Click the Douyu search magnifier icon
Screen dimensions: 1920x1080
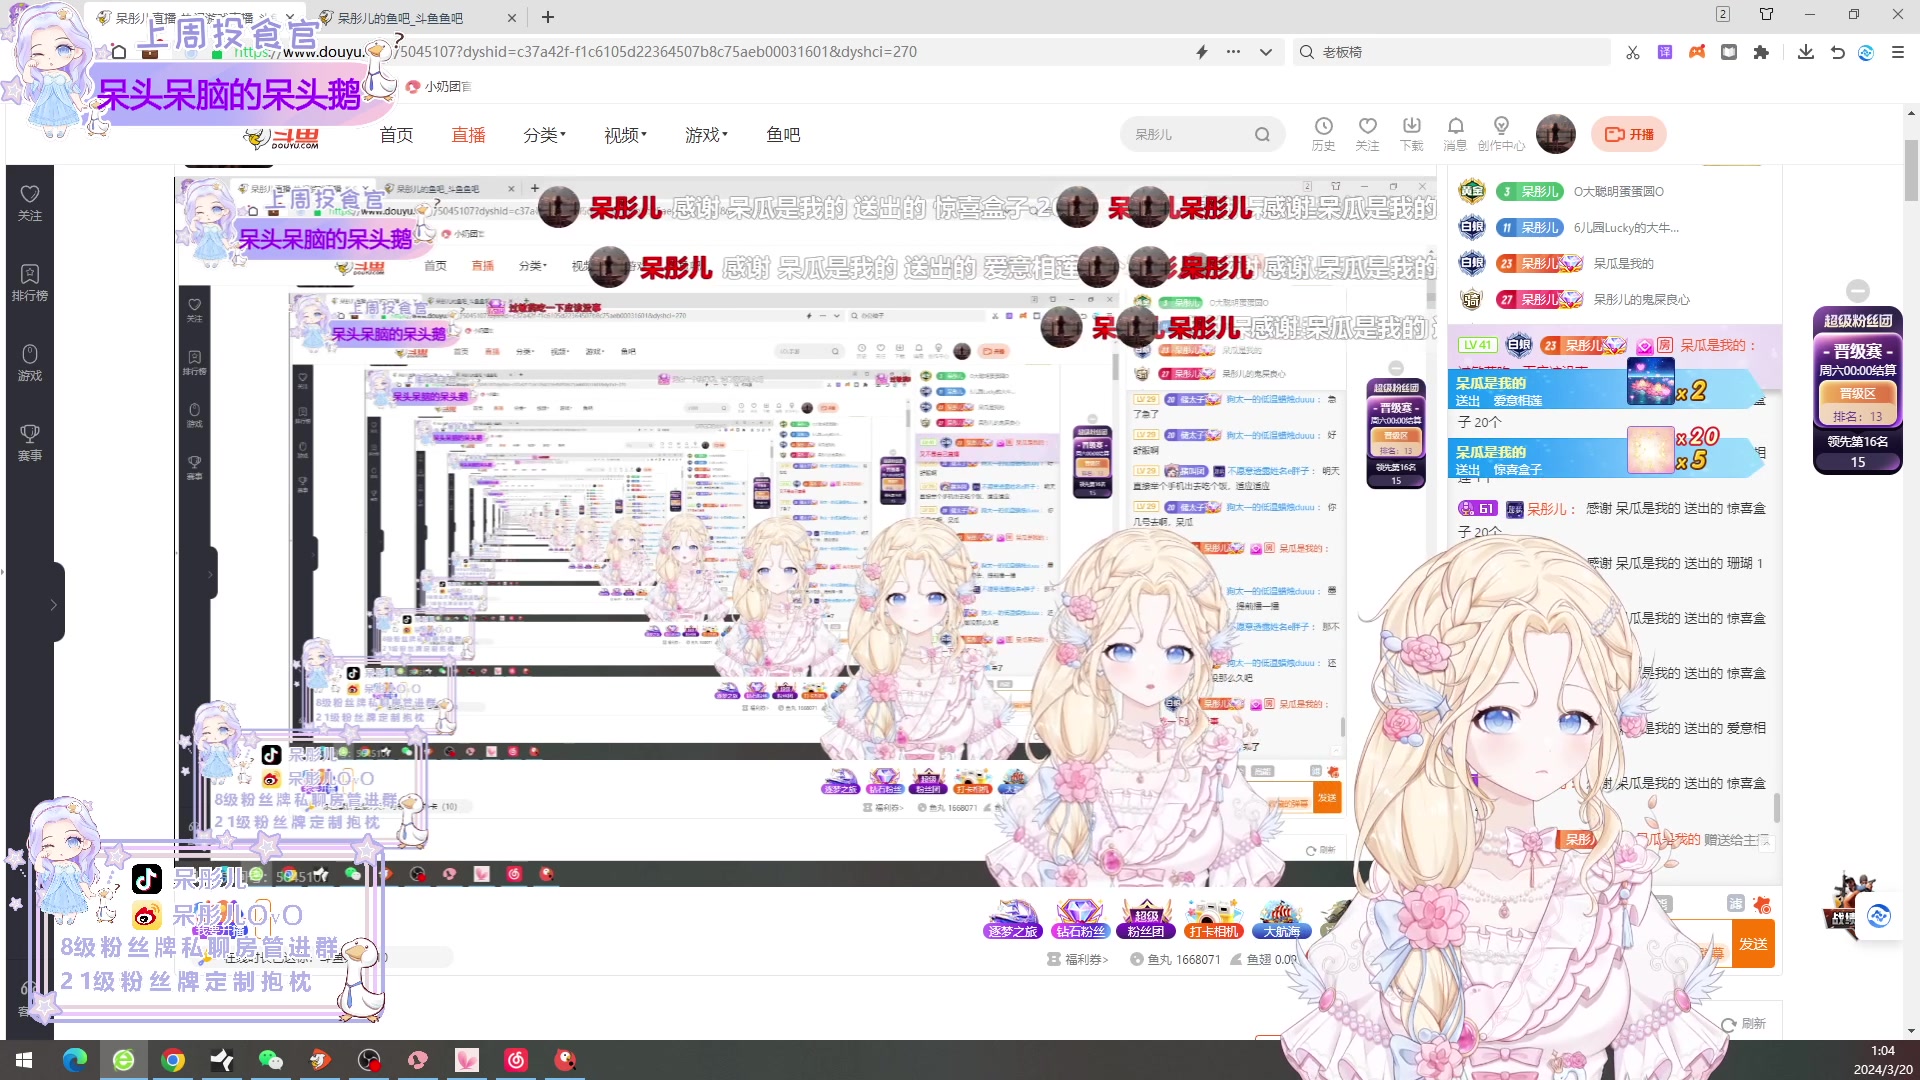tap(1262, 134)
